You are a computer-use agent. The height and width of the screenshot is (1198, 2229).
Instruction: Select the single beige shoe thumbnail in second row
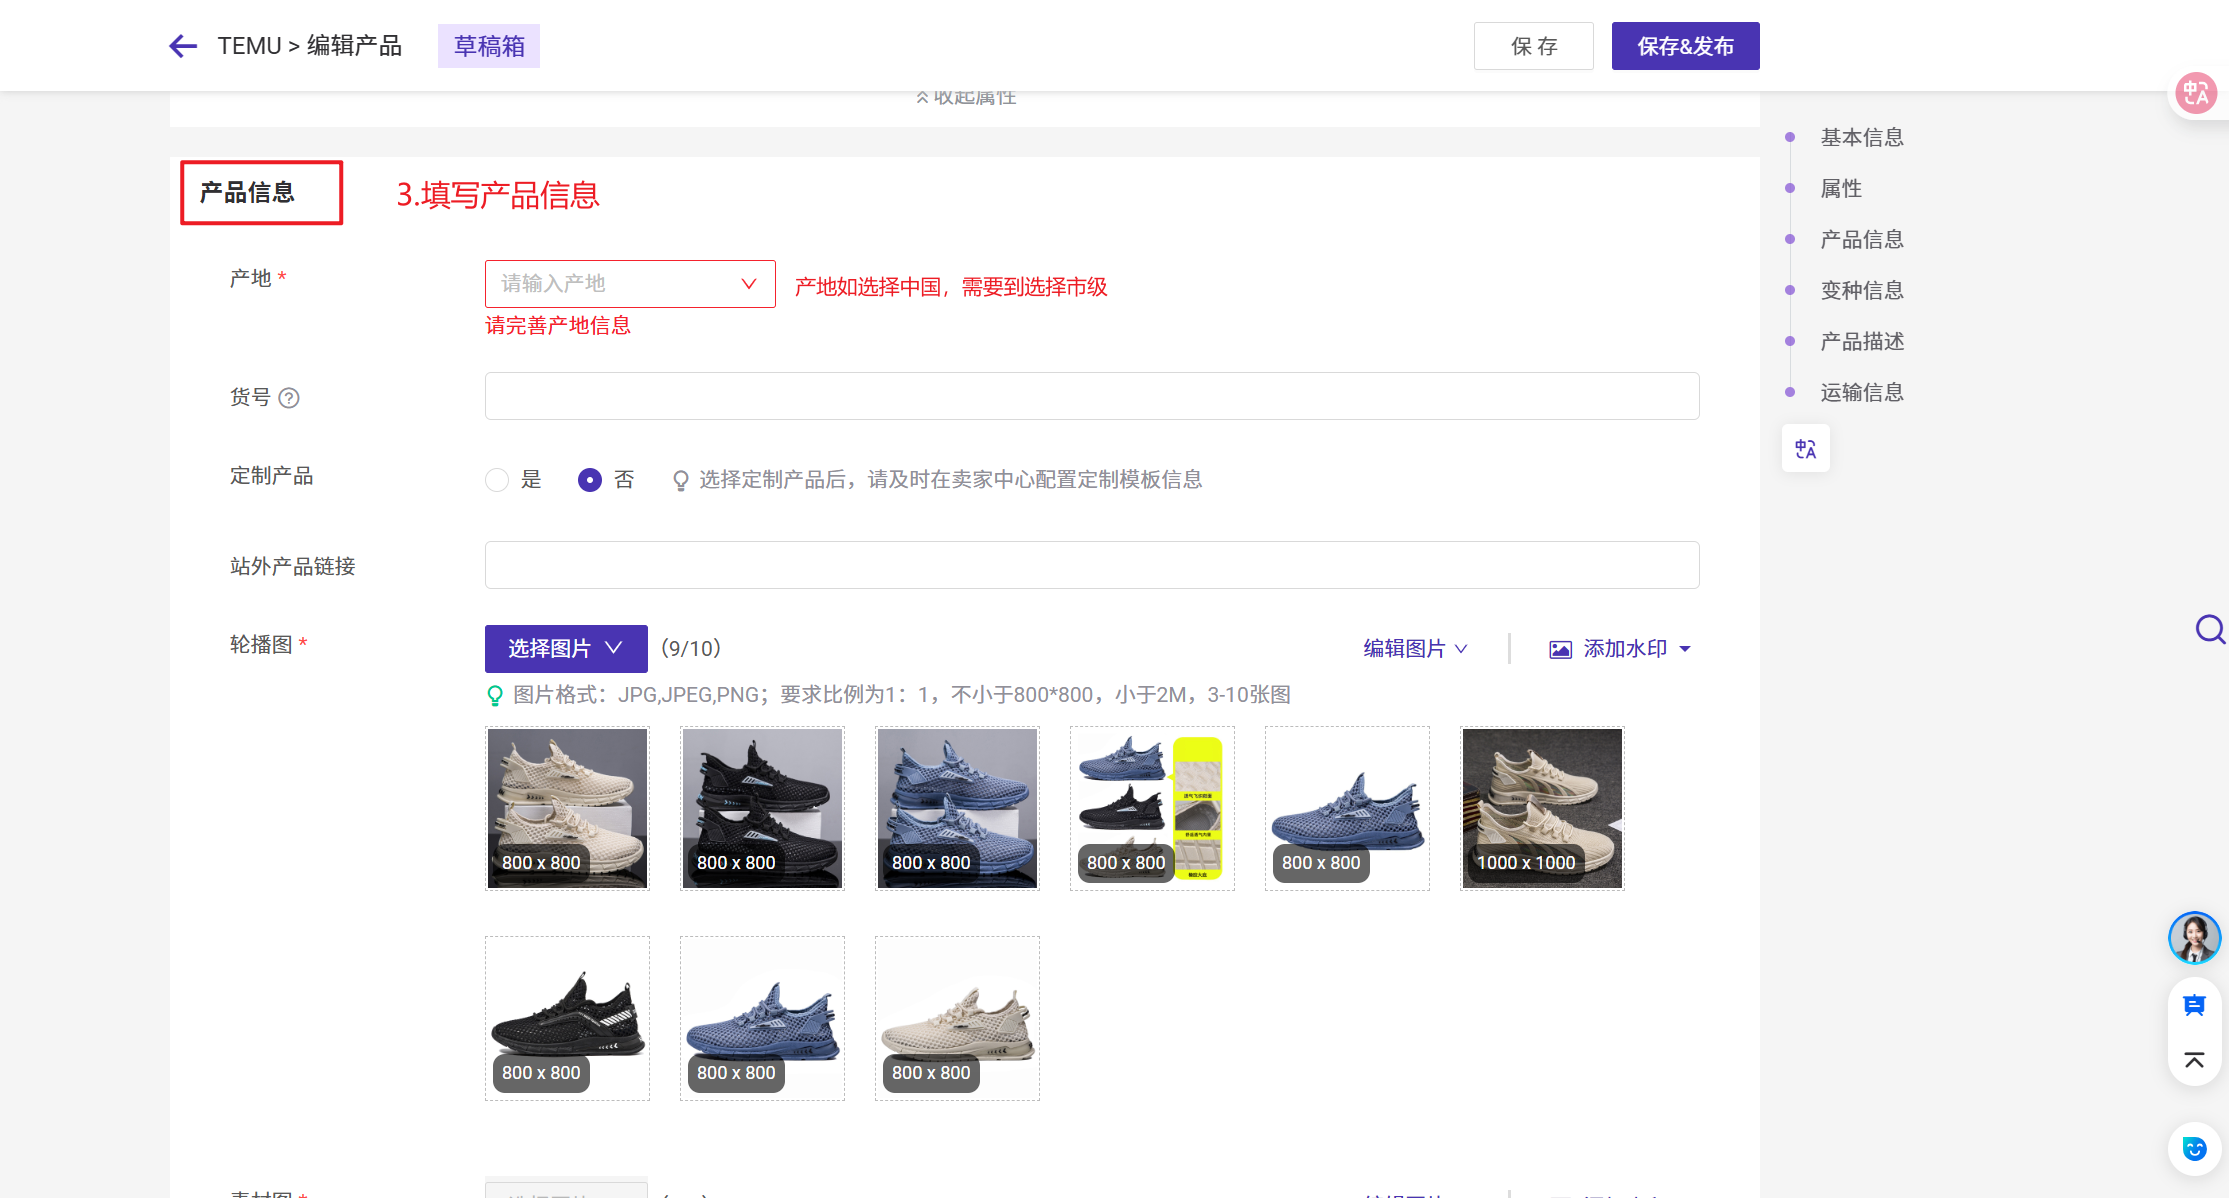coord(957,1018)
